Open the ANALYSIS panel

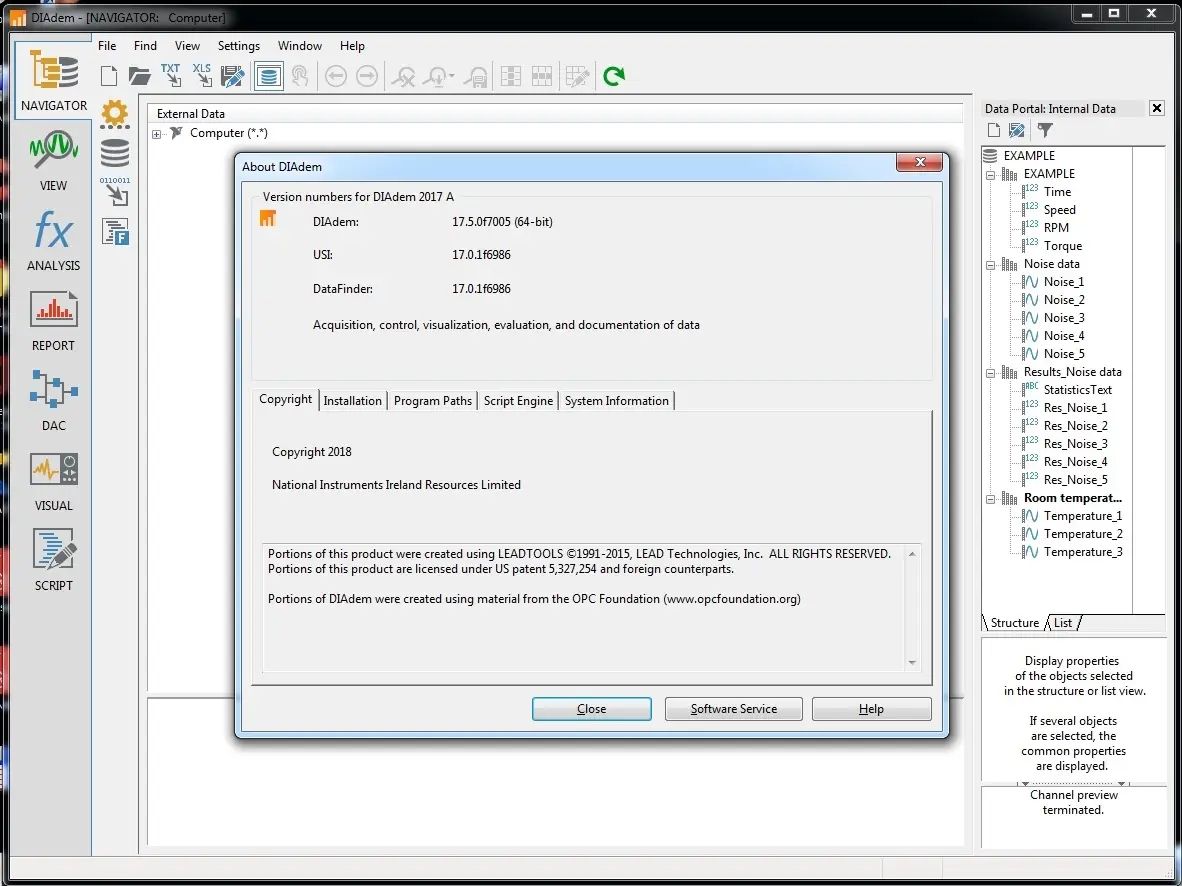(x=54, y=240)
